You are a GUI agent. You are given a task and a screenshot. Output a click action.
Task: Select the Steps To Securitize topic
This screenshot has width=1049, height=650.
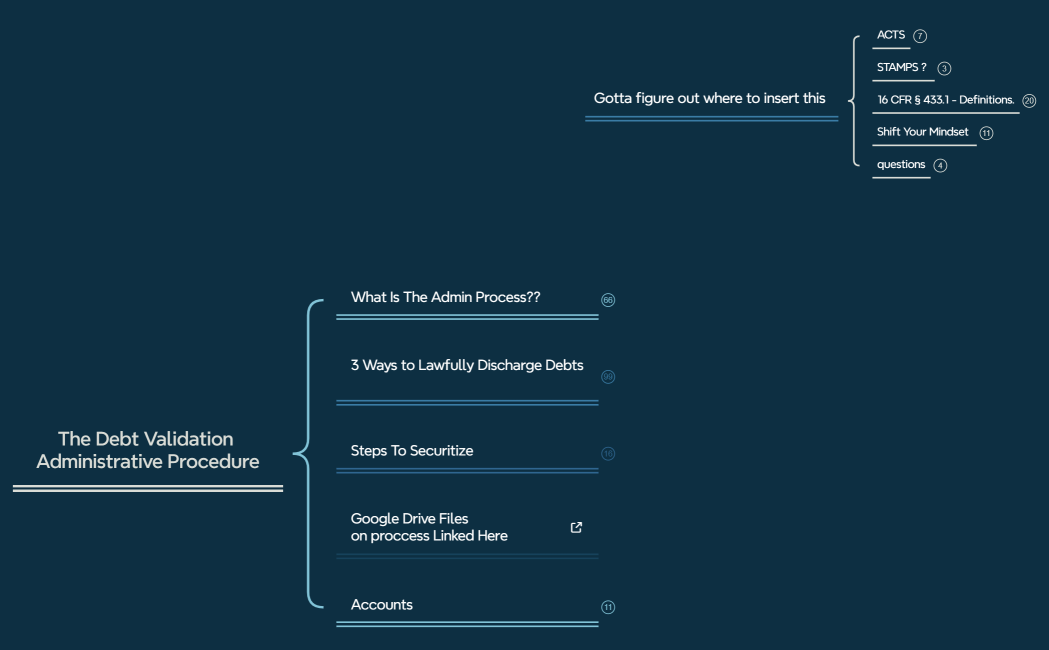point(412,450)
